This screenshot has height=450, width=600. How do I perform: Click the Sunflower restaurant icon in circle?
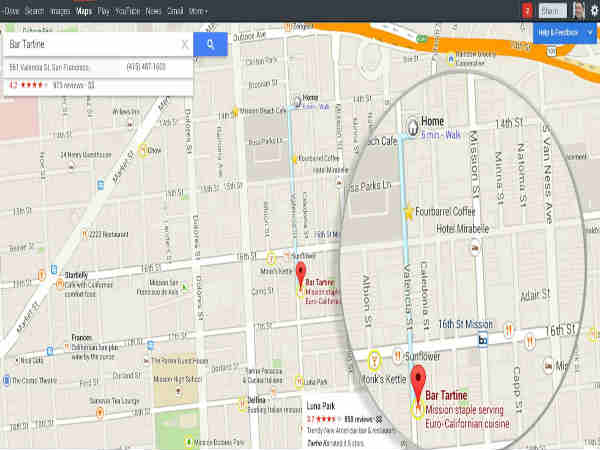(x=398, y=356)
